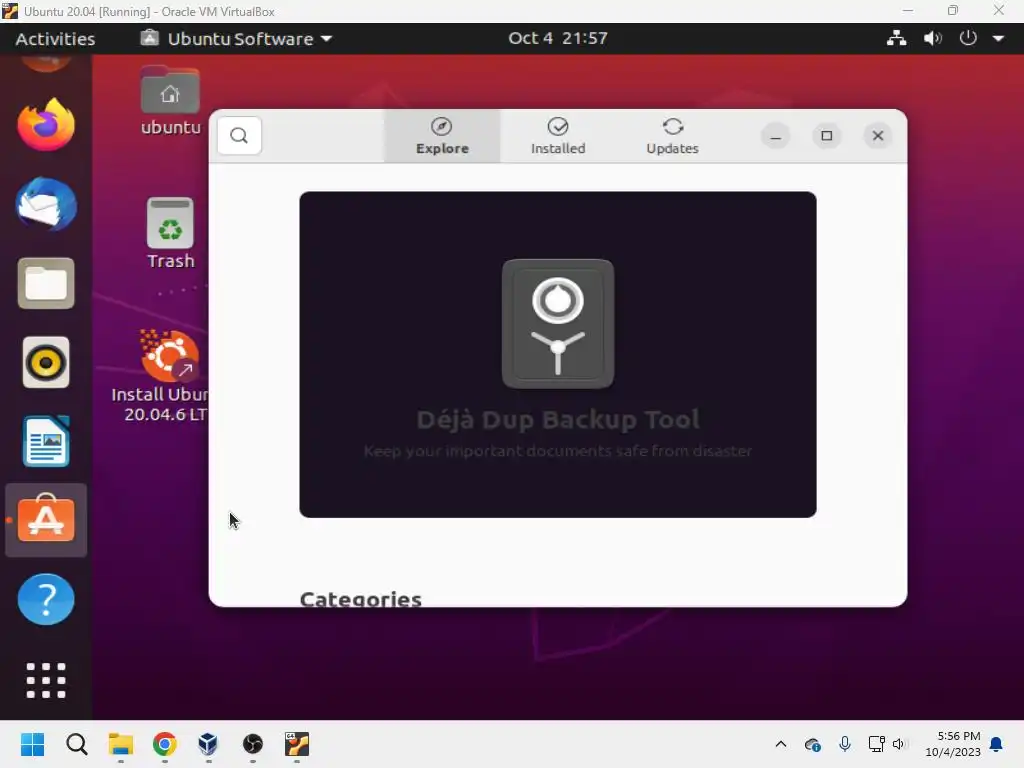
Task: Select the ubuntu home folder icon
Action: point(170,101)
